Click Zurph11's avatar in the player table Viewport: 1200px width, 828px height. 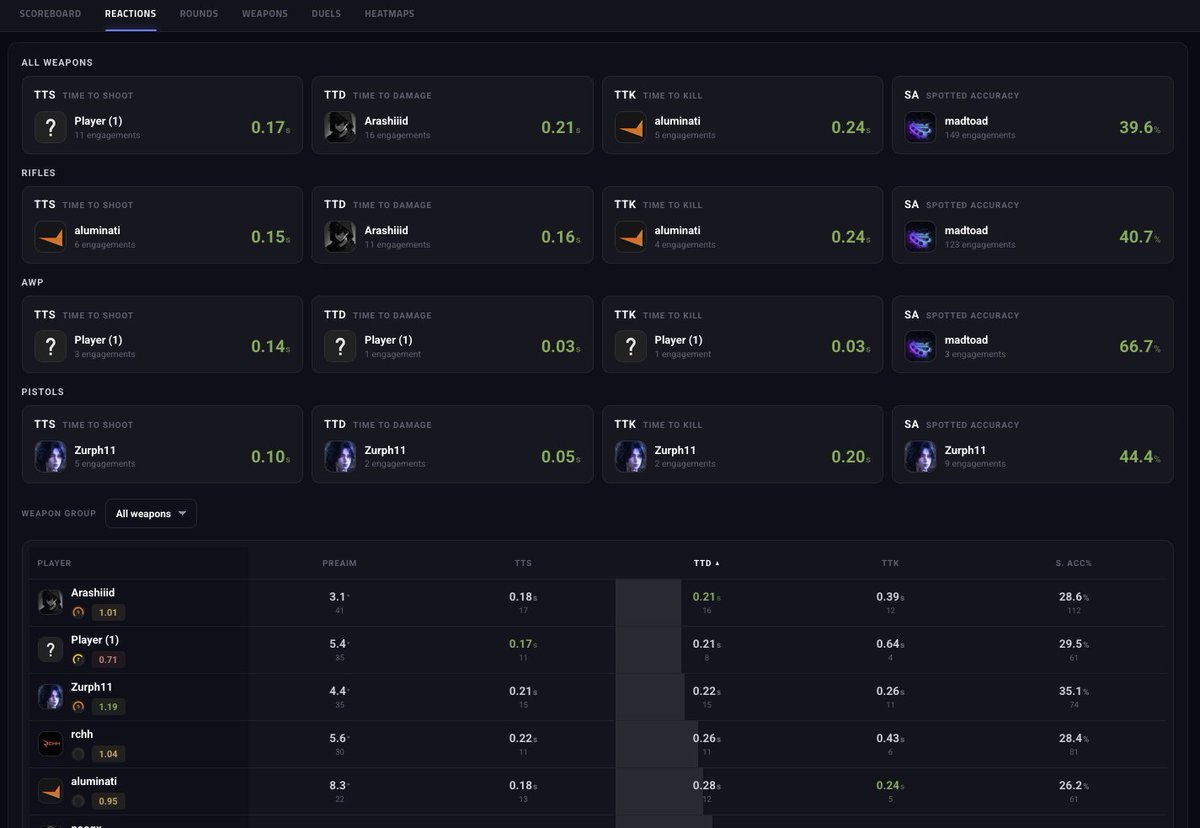click(x=50, y=696)
